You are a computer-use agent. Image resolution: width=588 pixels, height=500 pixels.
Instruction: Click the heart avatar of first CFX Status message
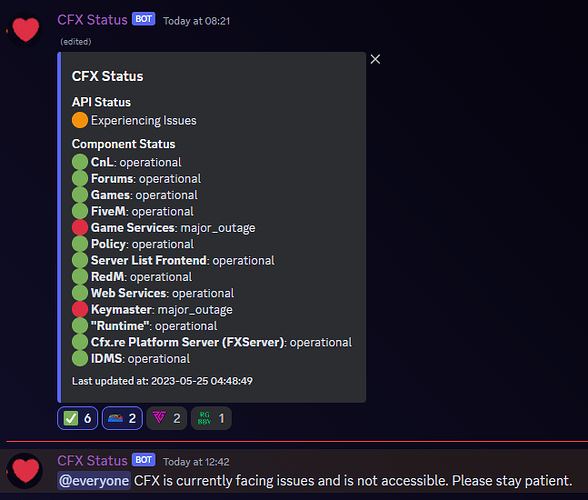25,30
